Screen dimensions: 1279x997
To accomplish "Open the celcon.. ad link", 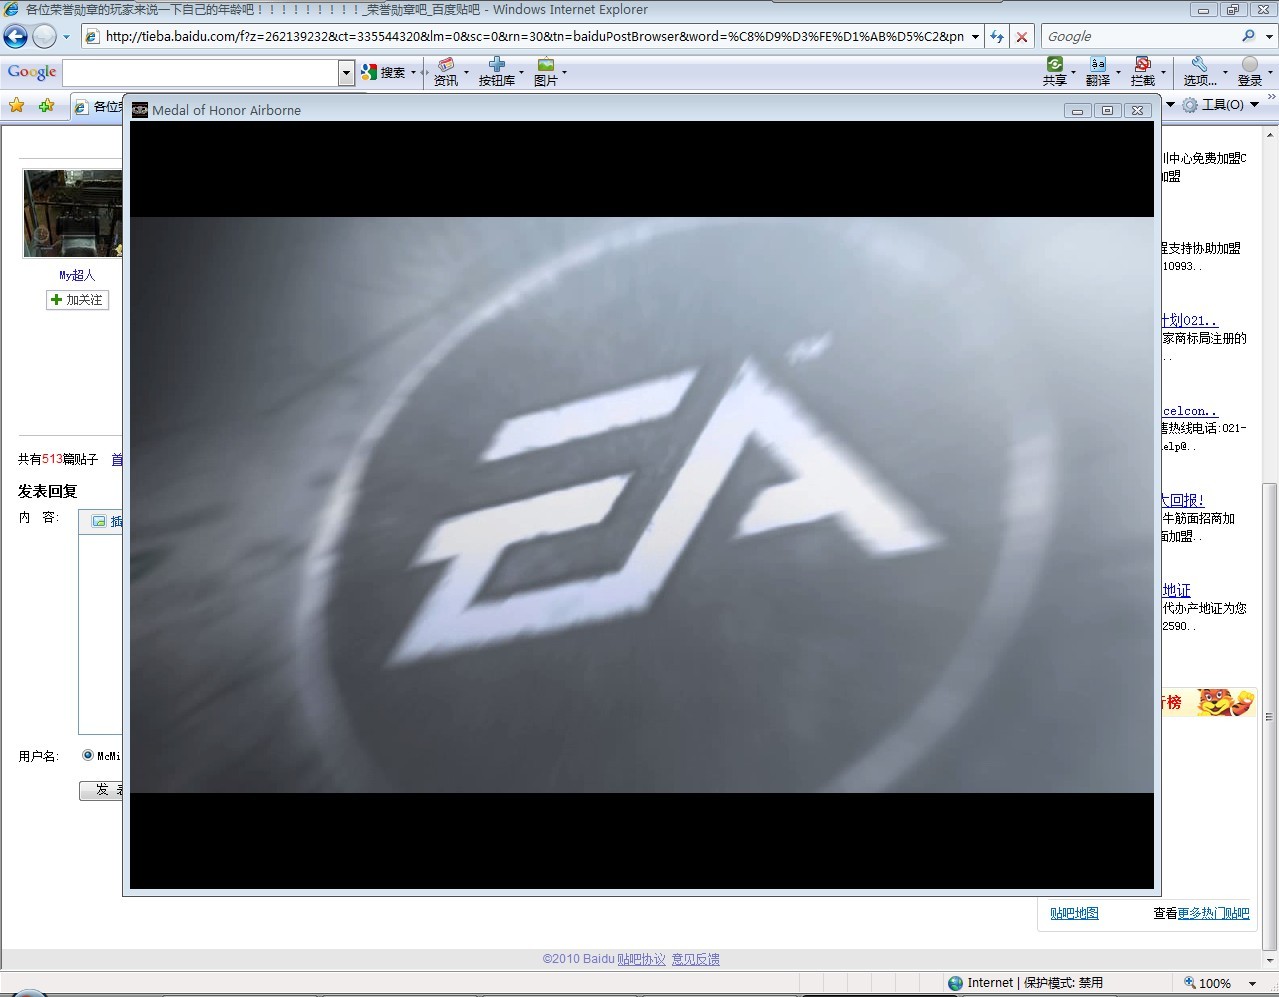I will (1190, 411).
